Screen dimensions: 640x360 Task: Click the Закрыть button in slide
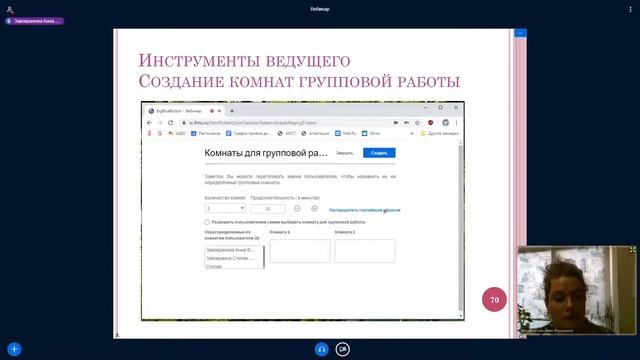click(x=344, y=153)
